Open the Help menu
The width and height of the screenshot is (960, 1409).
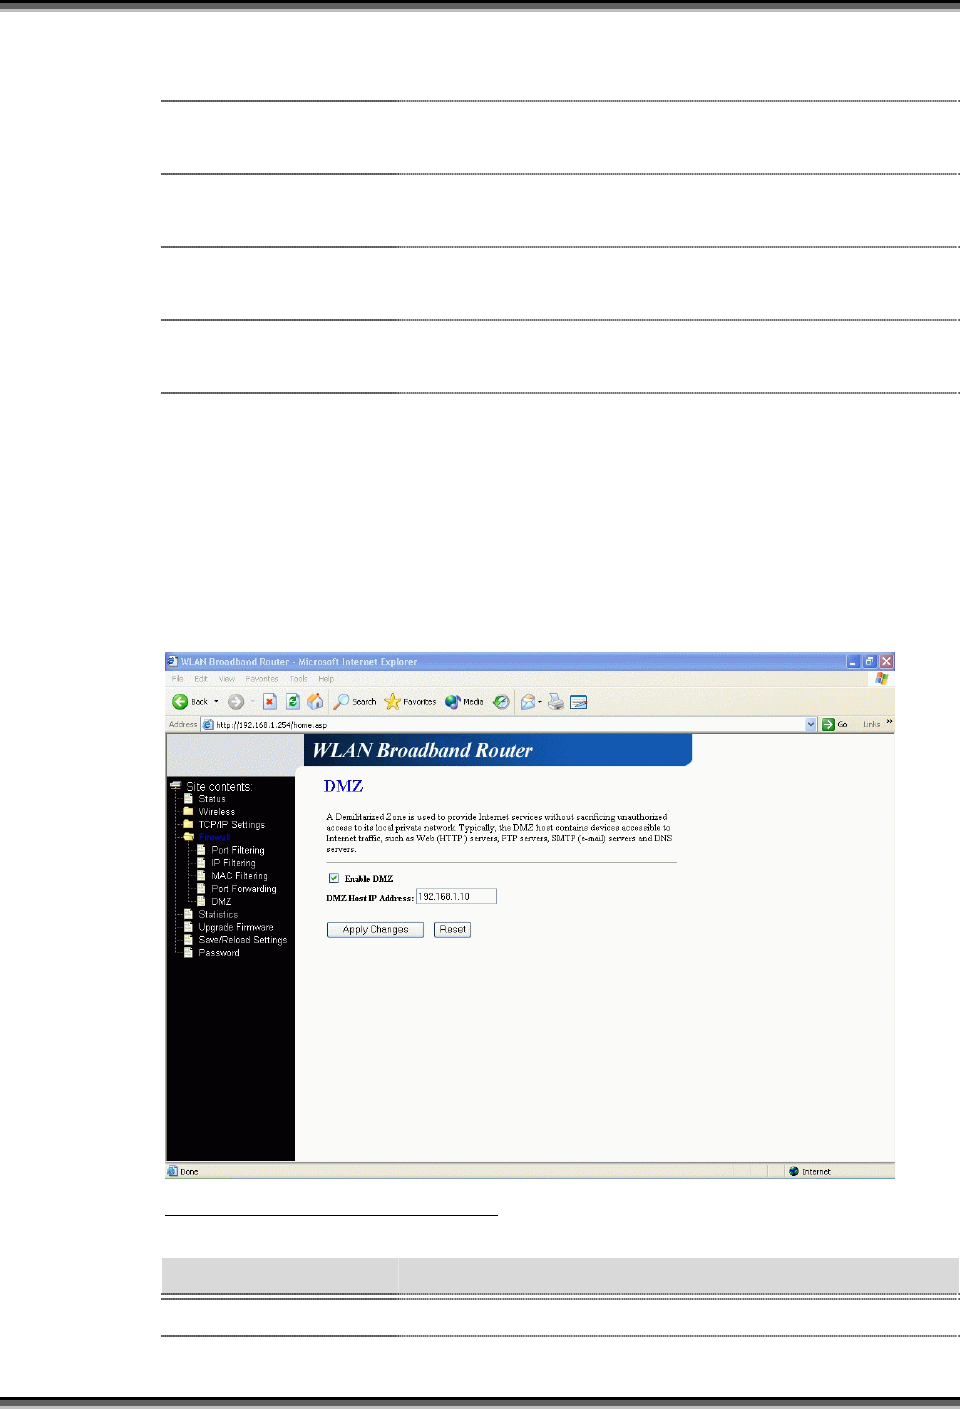[326, 679]
